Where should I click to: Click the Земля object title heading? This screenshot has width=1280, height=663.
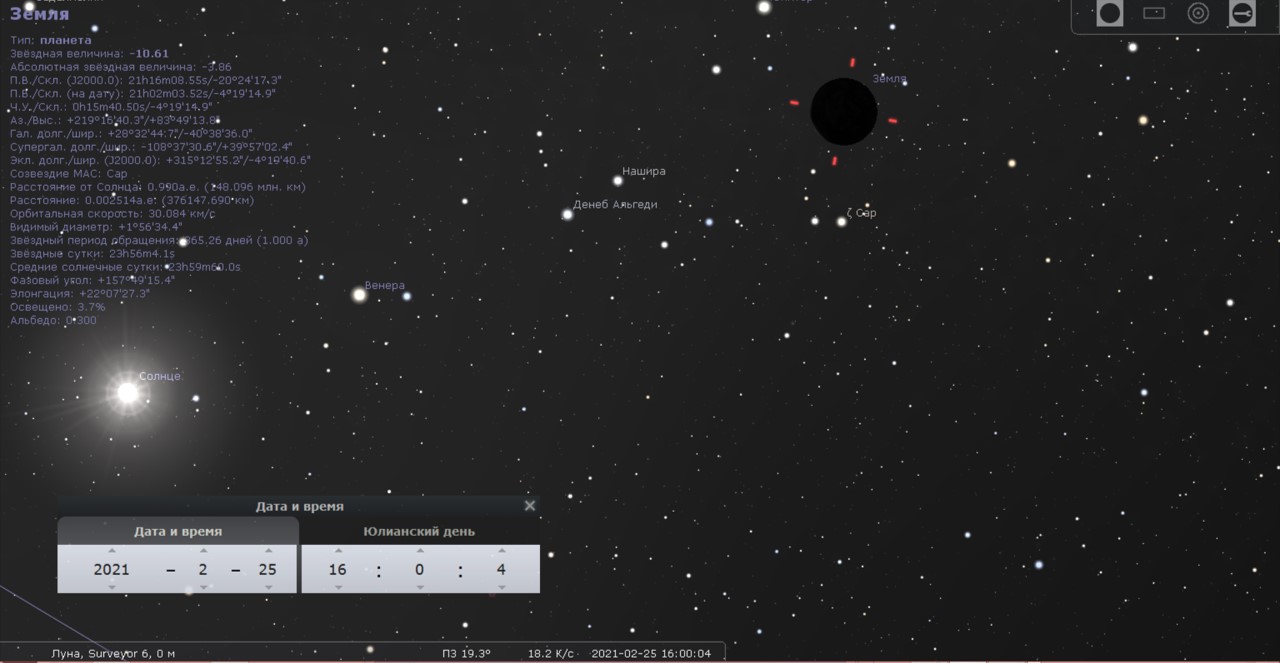(x=40, y=15)
